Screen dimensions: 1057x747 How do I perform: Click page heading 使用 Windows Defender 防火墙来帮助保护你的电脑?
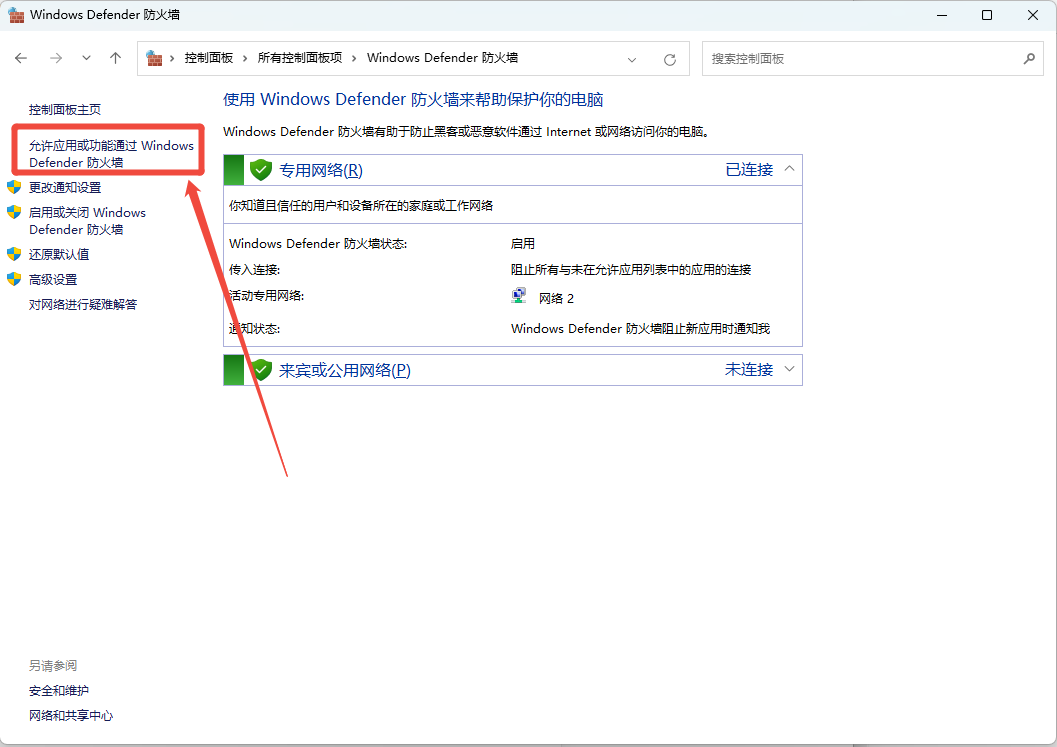coord(413,100)
